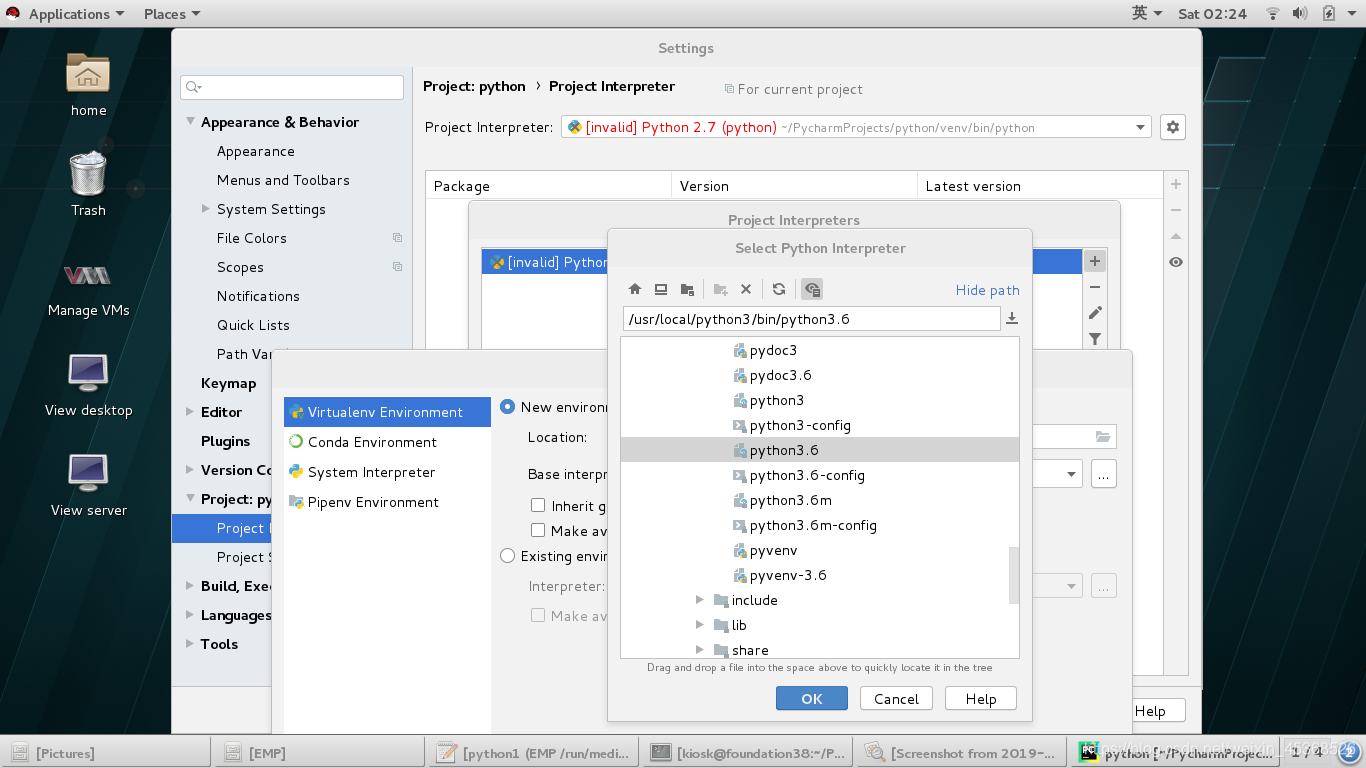This screenshot has height=768, width=1366.
Task: Edit interpreter with pencil icon
Action: (1095, 313)
